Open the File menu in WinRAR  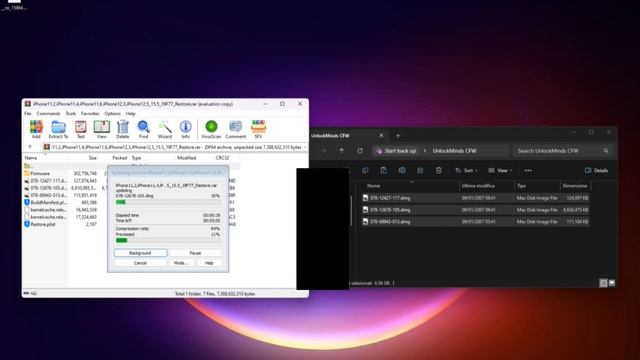28,113
